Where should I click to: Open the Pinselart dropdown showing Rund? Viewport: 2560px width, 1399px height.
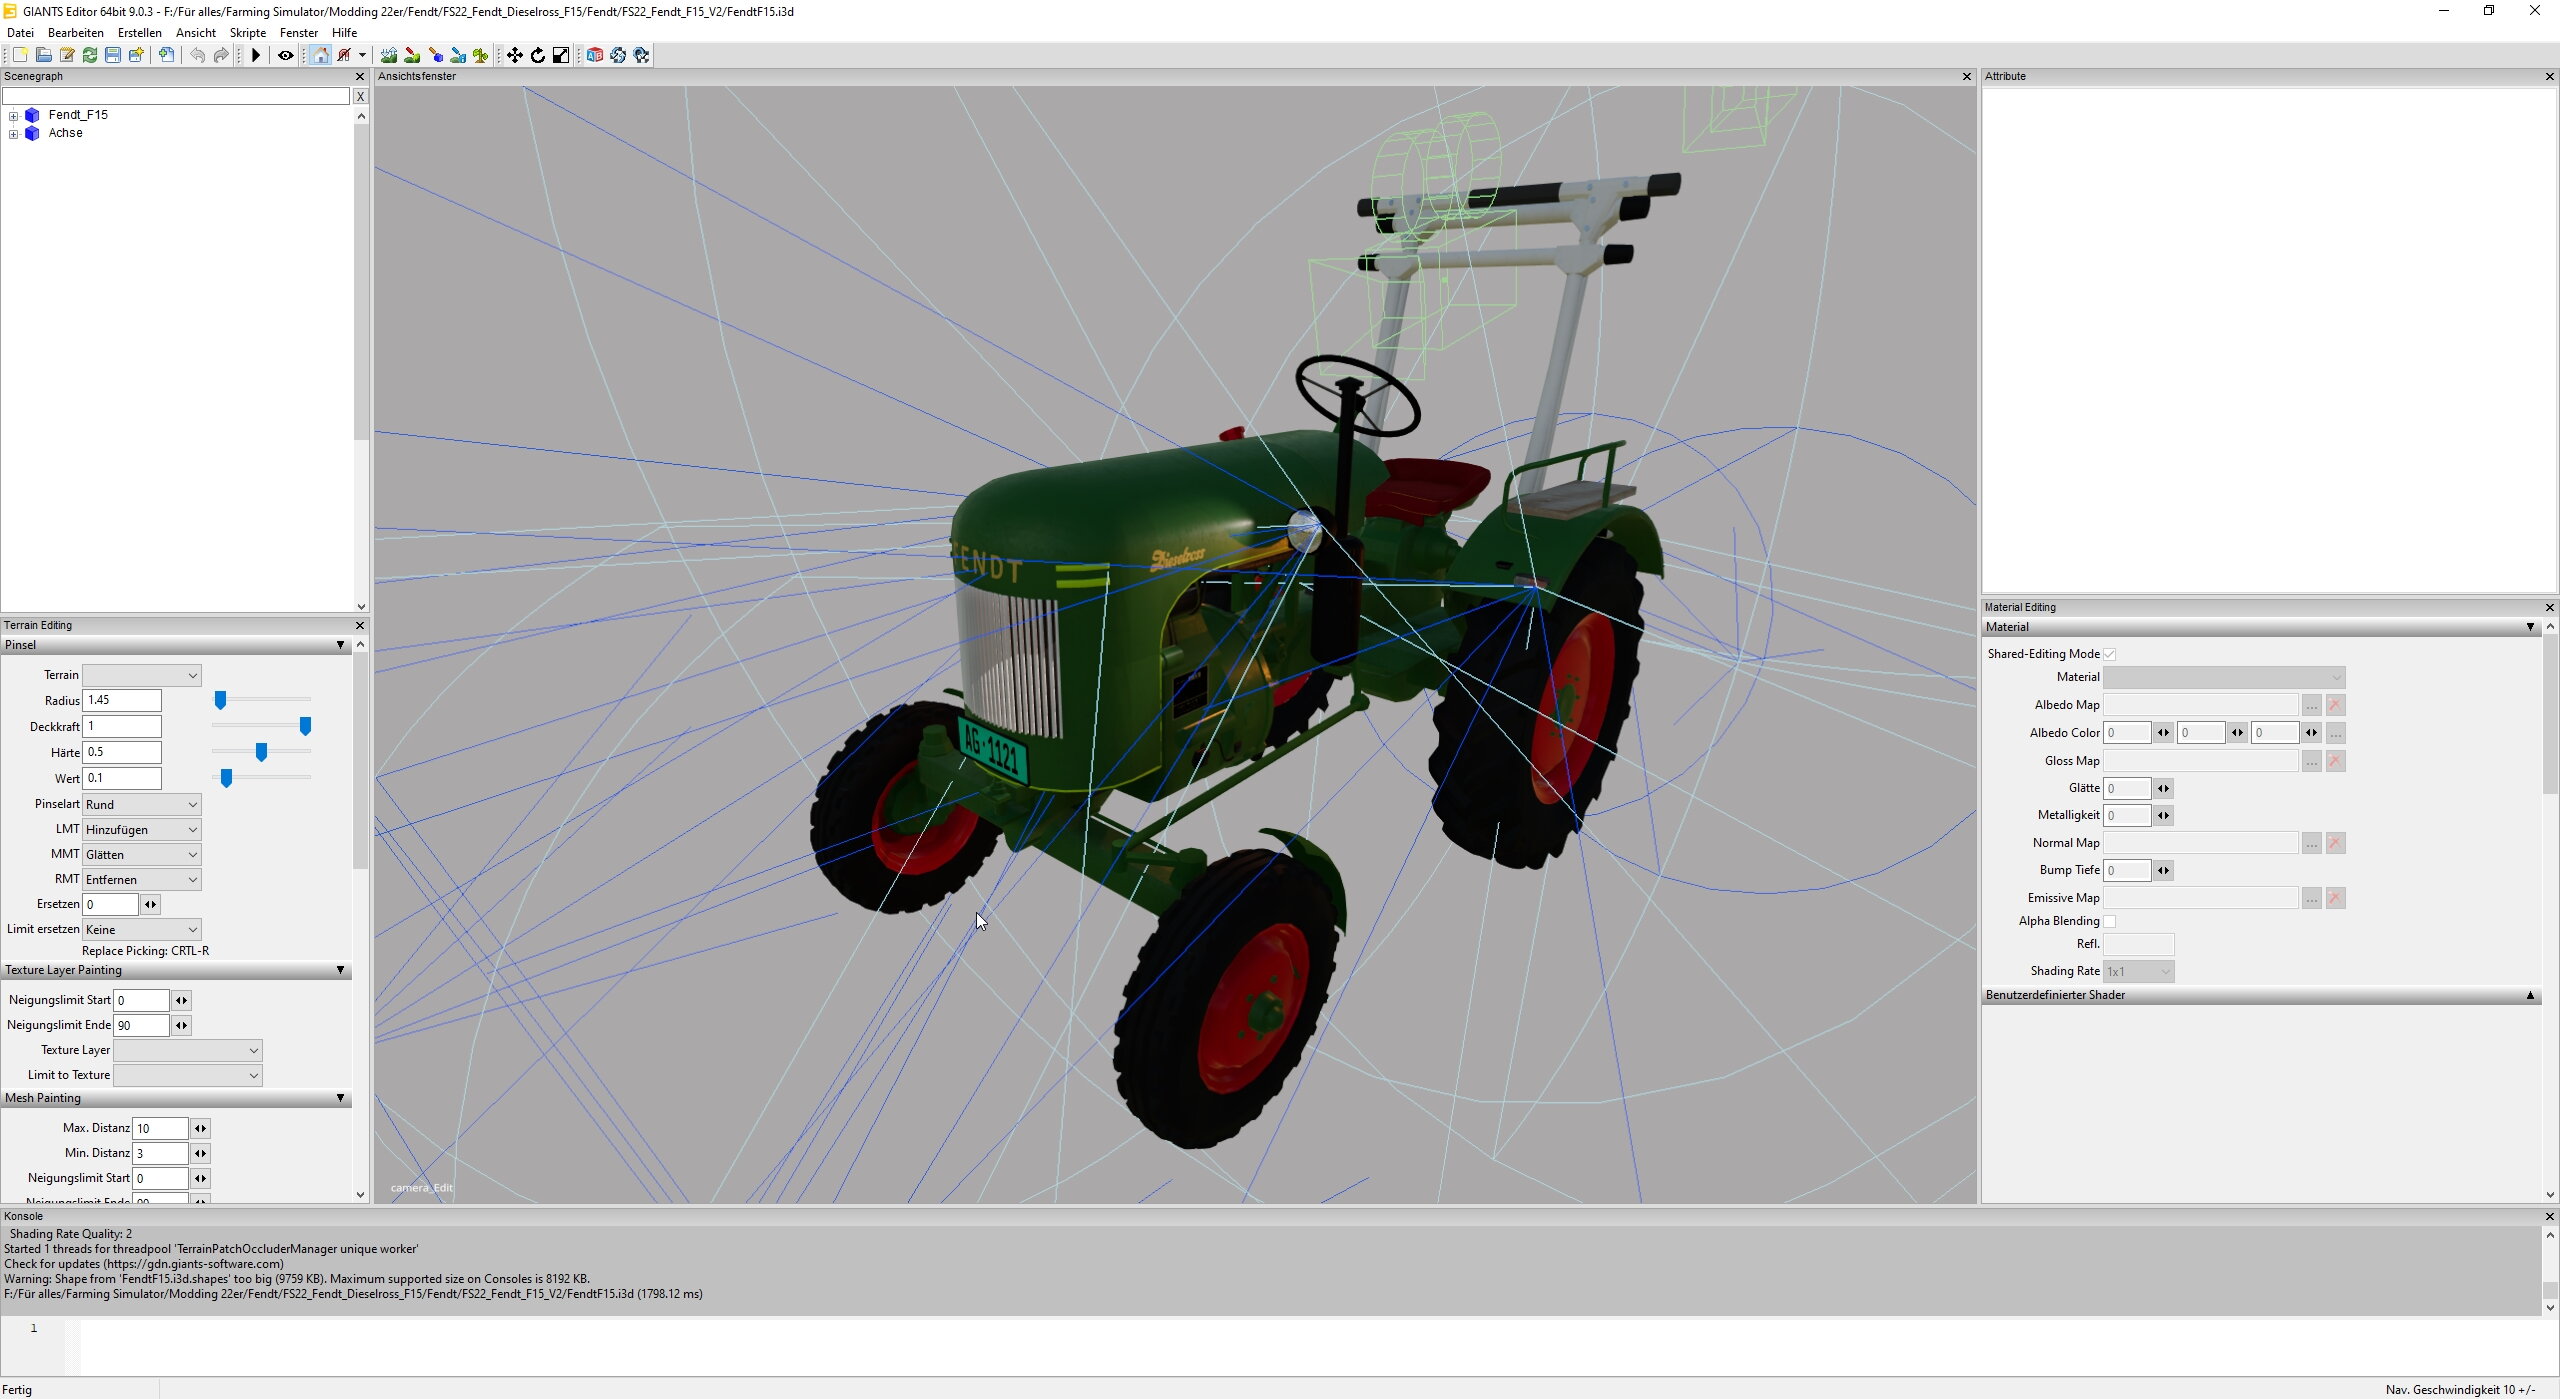click(x=141, y=805)
